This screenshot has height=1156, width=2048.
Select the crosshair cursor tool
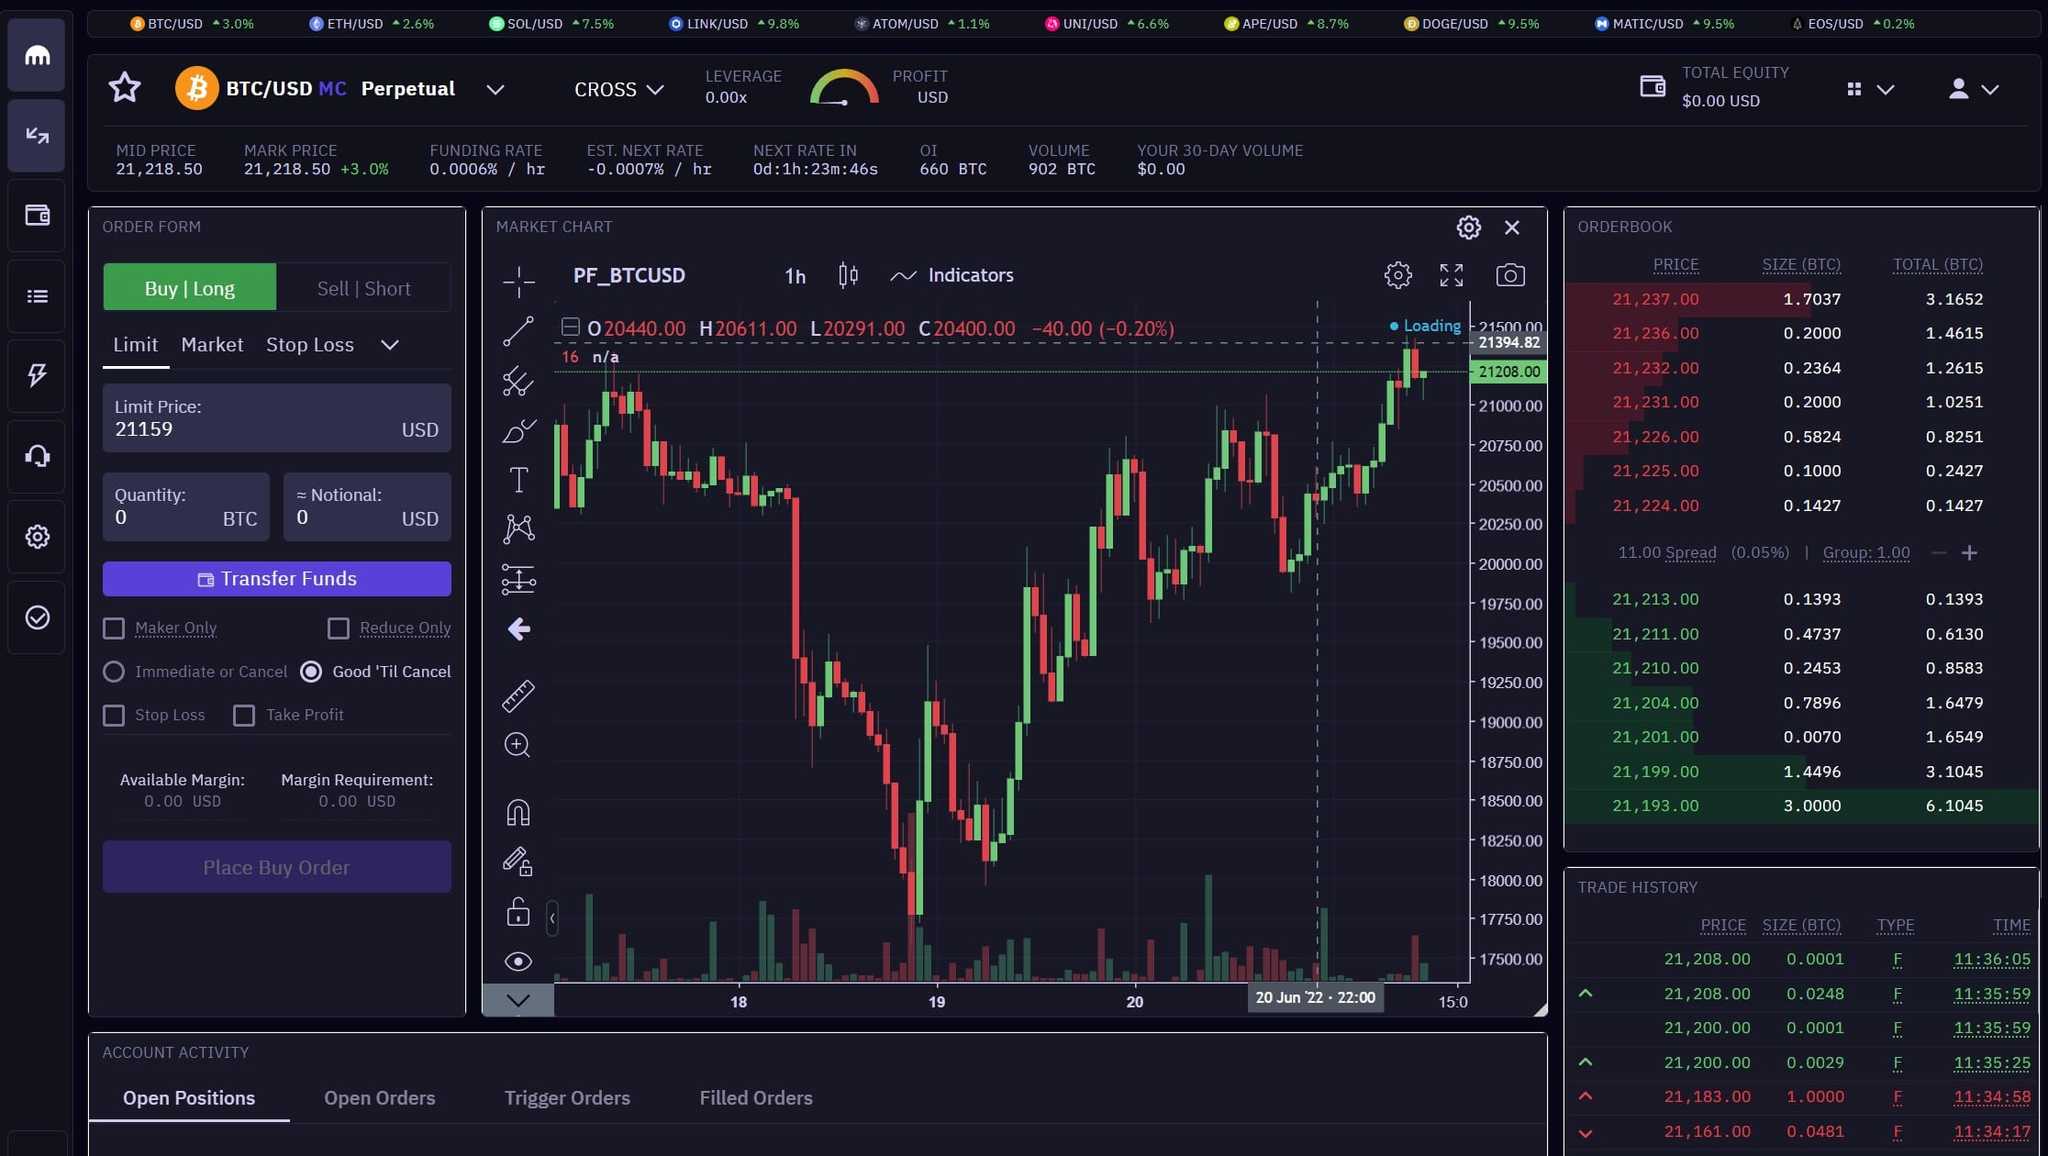517,281
